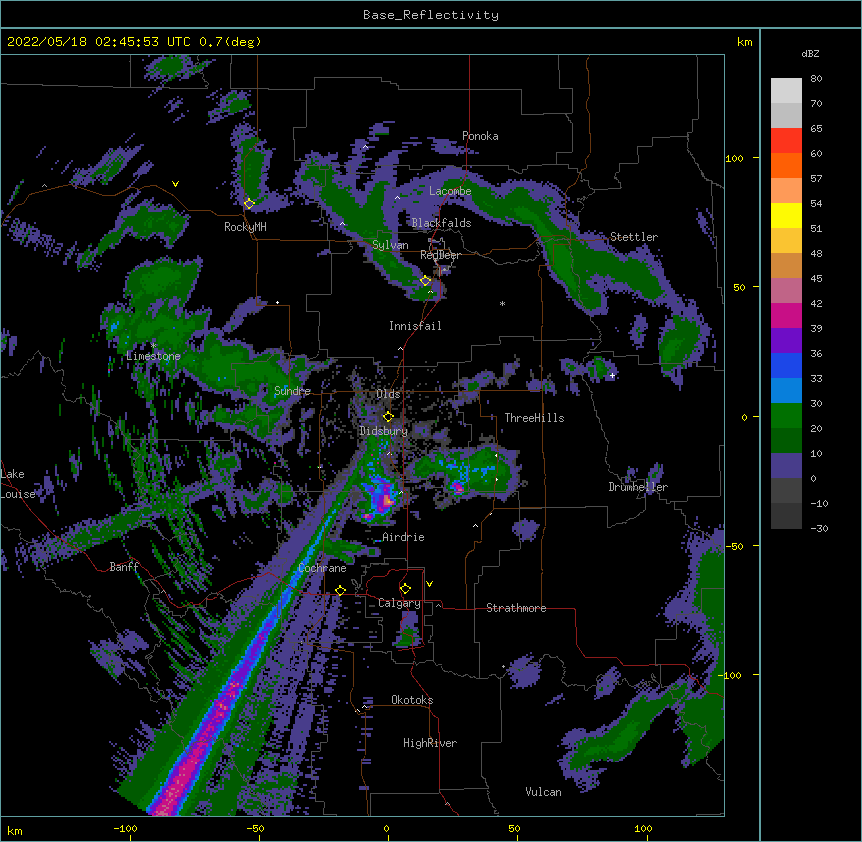The height and width of the screenshot is (842, 862).
Task: Click the white asterisk marker east of Innisfail
Action: point(502,304)
